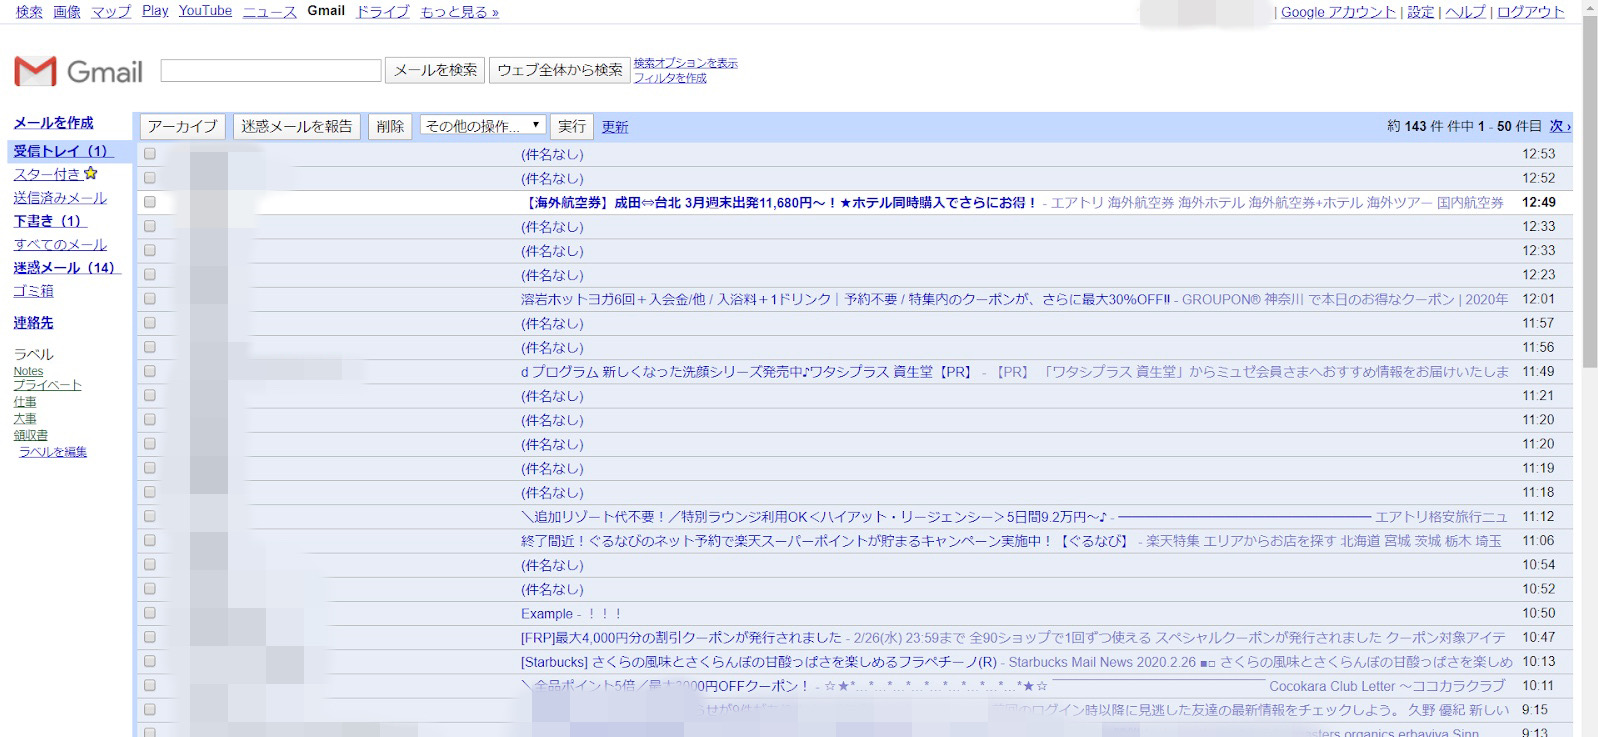The image size is (1598, 737).
Task: Select checkbox of 海外航空券 成田⇔台北 email
Action: tap(150, 202)
